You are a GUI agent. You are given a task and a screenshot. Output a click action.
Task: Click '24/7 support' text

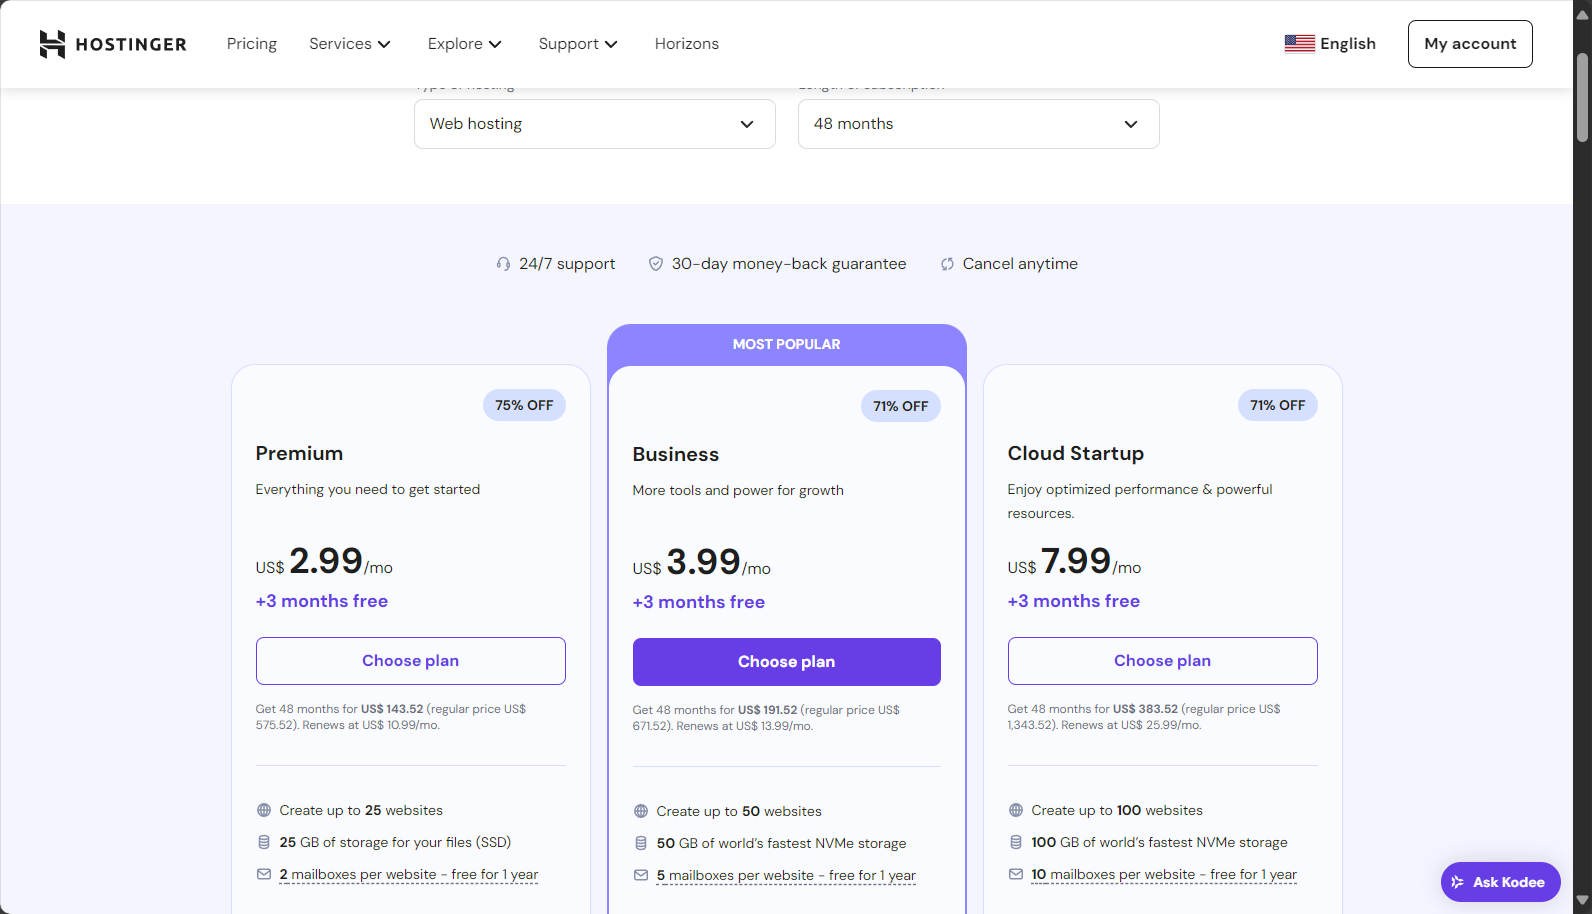pyautogui.click(x=567, y=264)
